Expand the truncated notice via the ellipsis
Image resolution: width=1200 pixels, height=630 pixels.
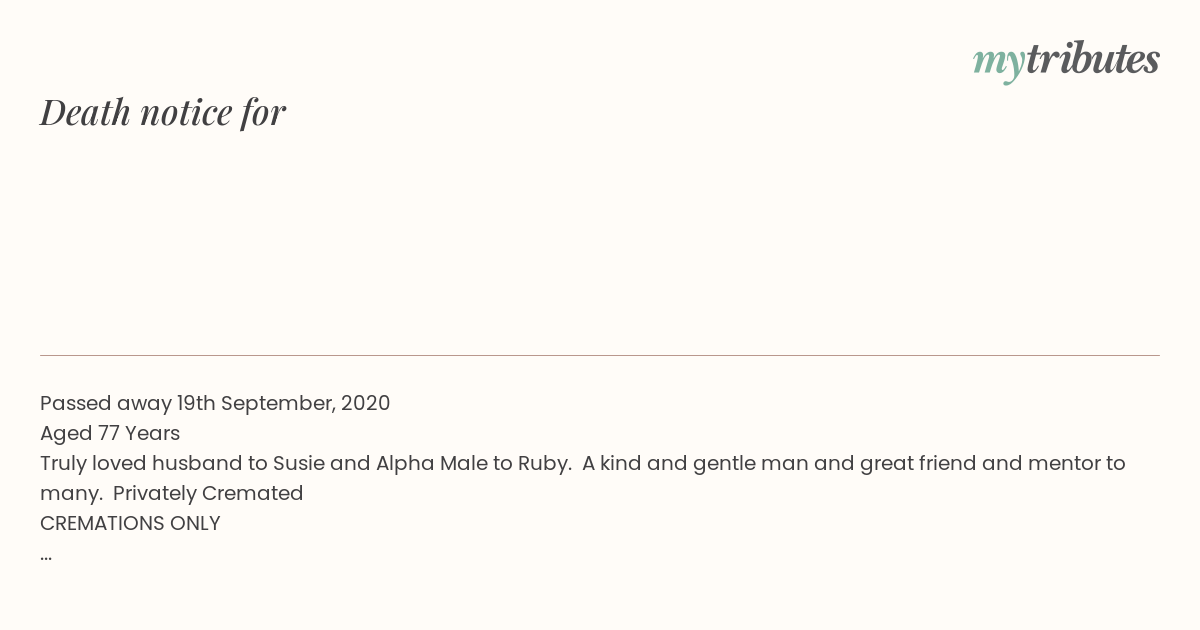click(x=46, y=556)
